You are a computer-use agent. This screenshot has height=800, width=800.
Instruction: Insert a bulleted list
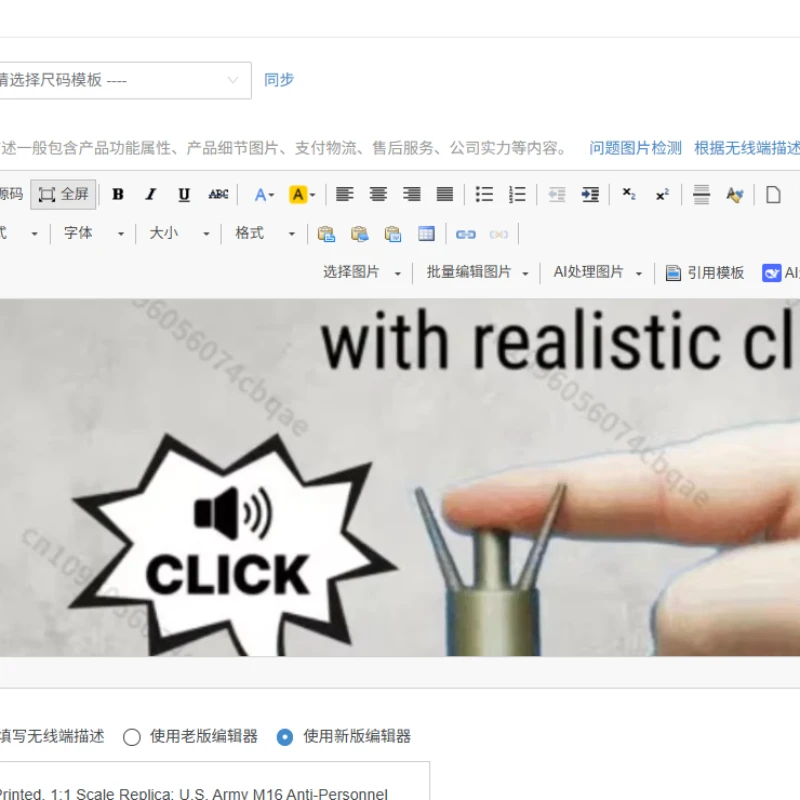[x=484, y=194]
